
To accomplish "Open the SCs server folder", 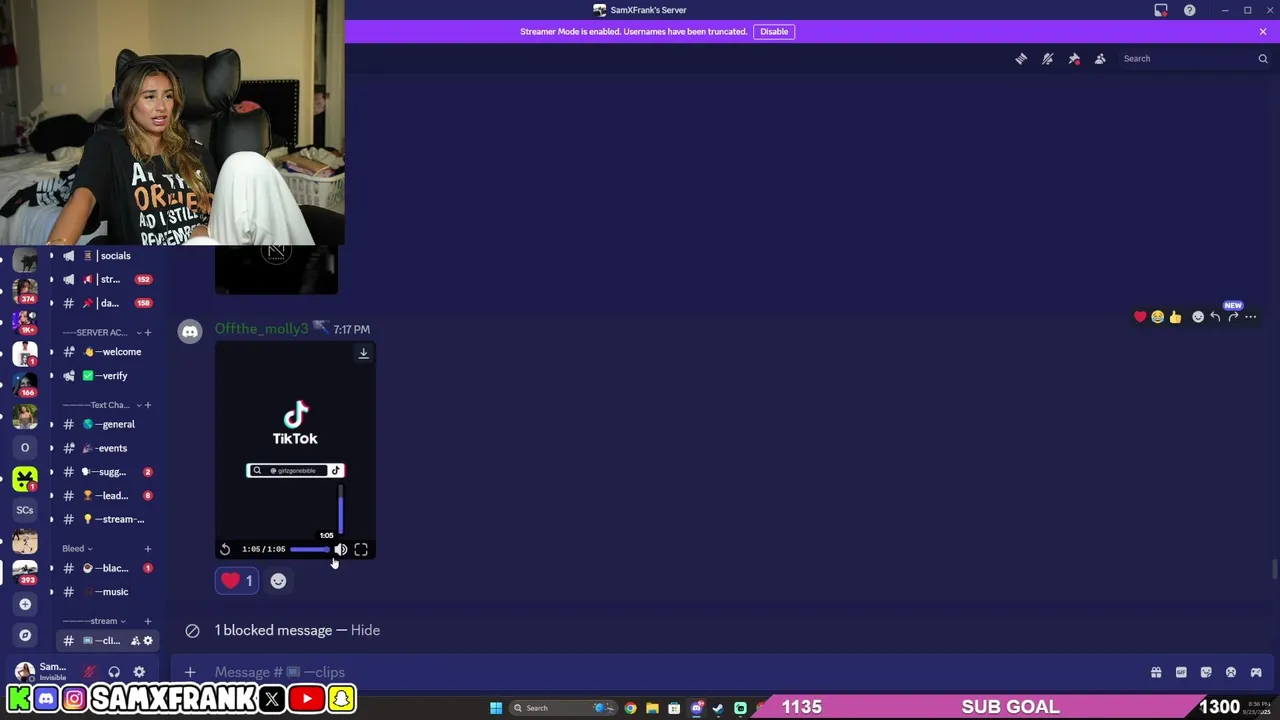I will [25, 510].
